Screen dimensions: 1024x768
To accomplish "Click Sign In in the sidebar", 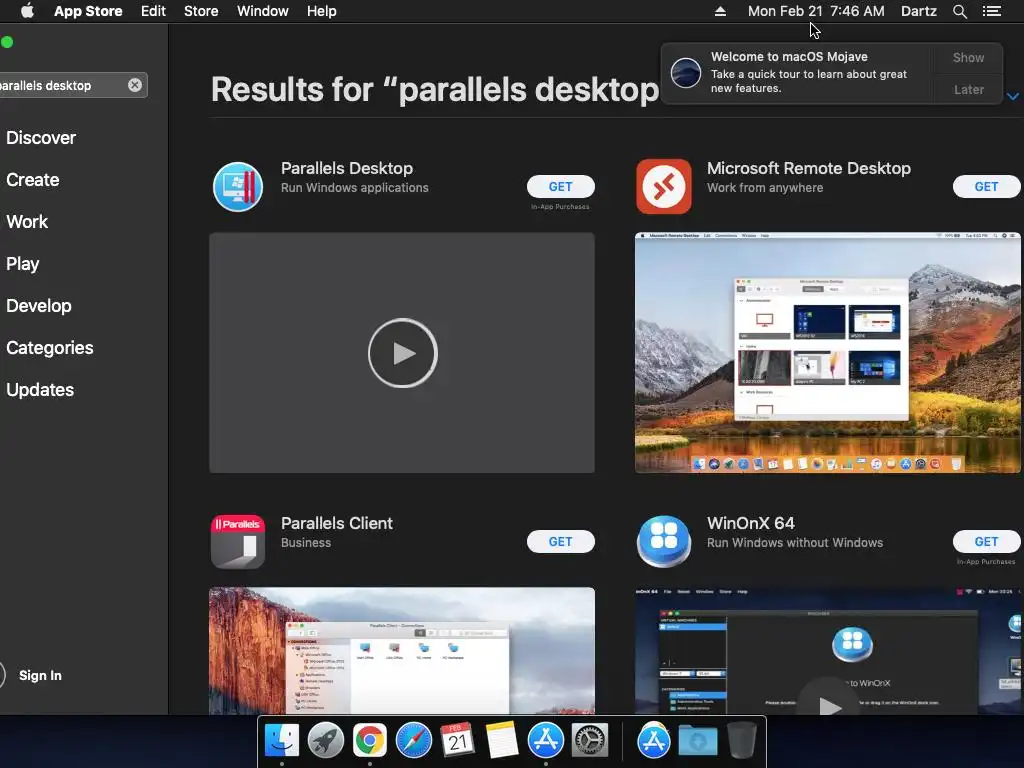I will [40, 675].
